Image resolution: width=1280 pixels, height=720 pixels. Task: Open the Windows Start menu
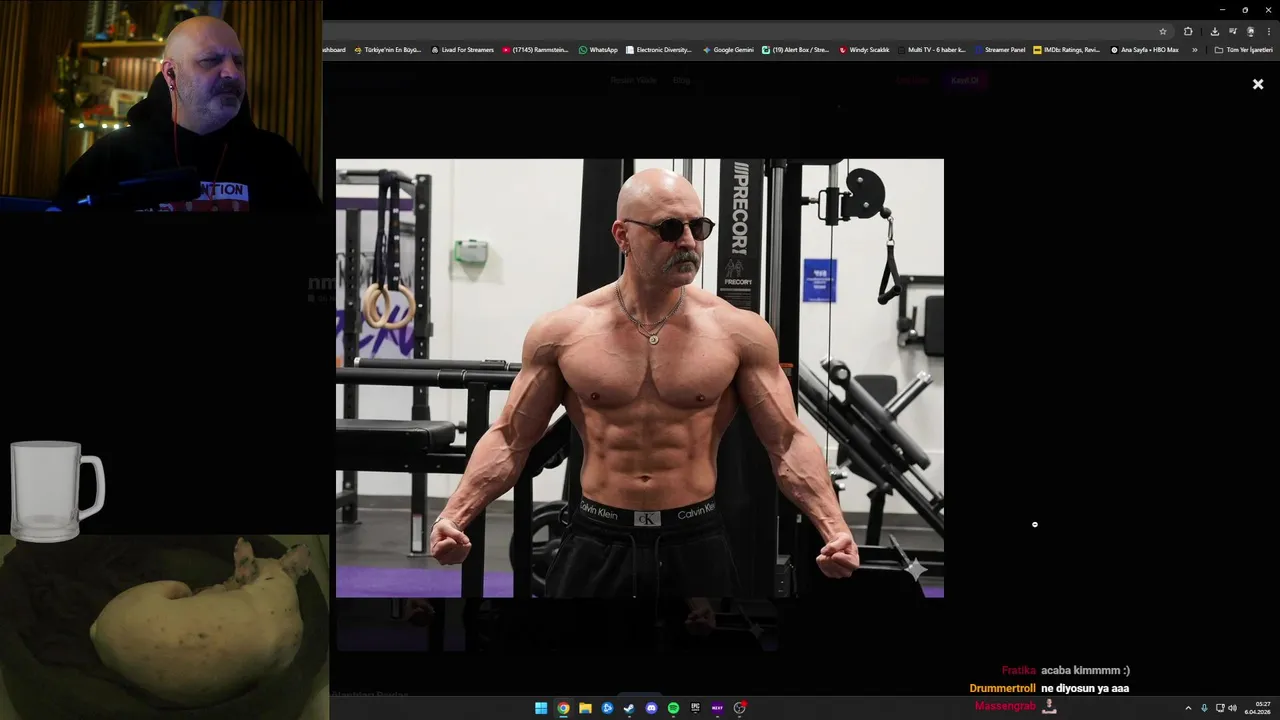[x=541, y=708]
